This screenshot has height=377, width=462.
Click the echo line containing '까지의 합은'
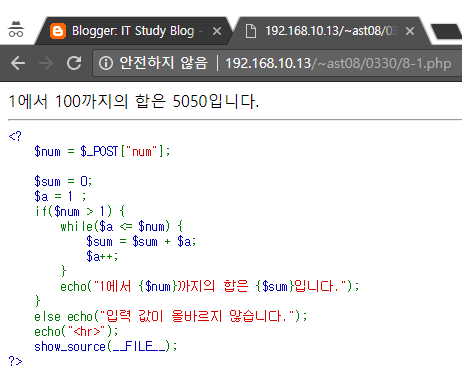[x=210, y=286]
